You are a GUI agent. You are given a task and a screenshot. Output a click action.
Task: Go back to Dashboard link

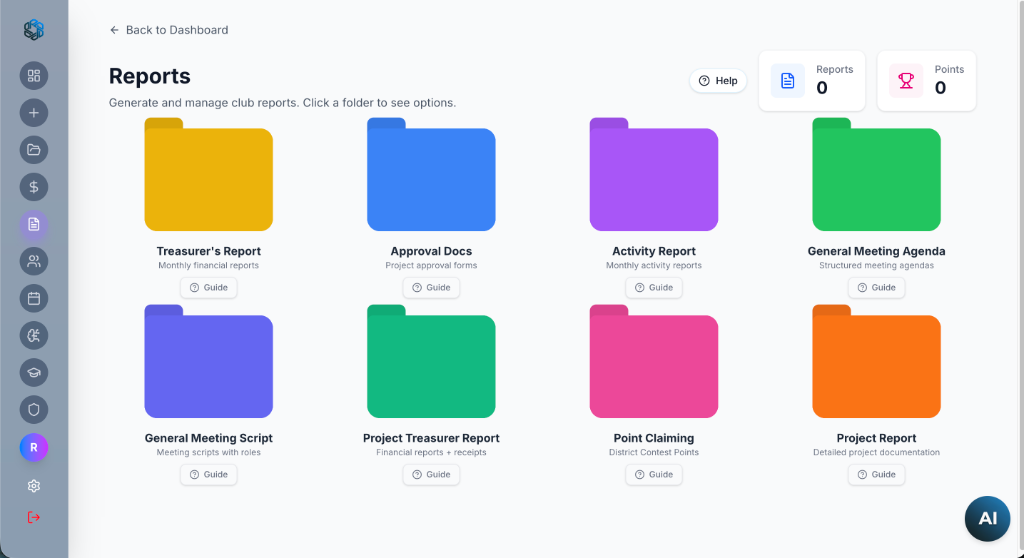coord(169,30)
